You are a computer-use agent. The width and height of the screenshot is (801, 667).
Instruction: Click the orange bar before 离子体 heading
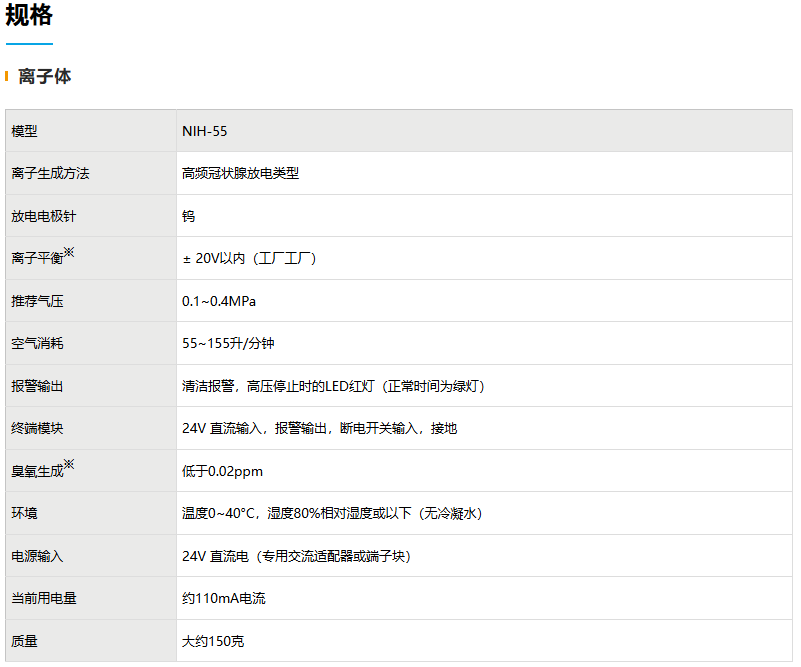(x=7, y=76)
